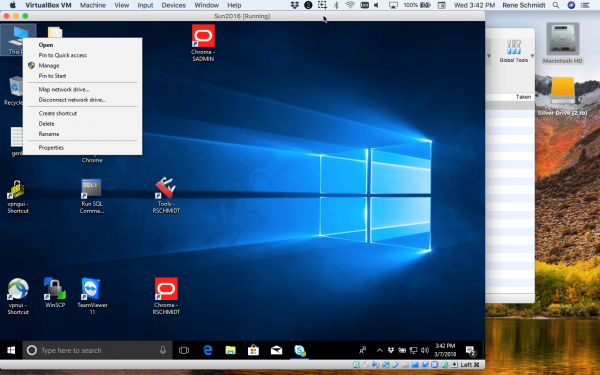Click the Left ⌘ host key indicator
600x375 pixels.
(x=470, y=365)
